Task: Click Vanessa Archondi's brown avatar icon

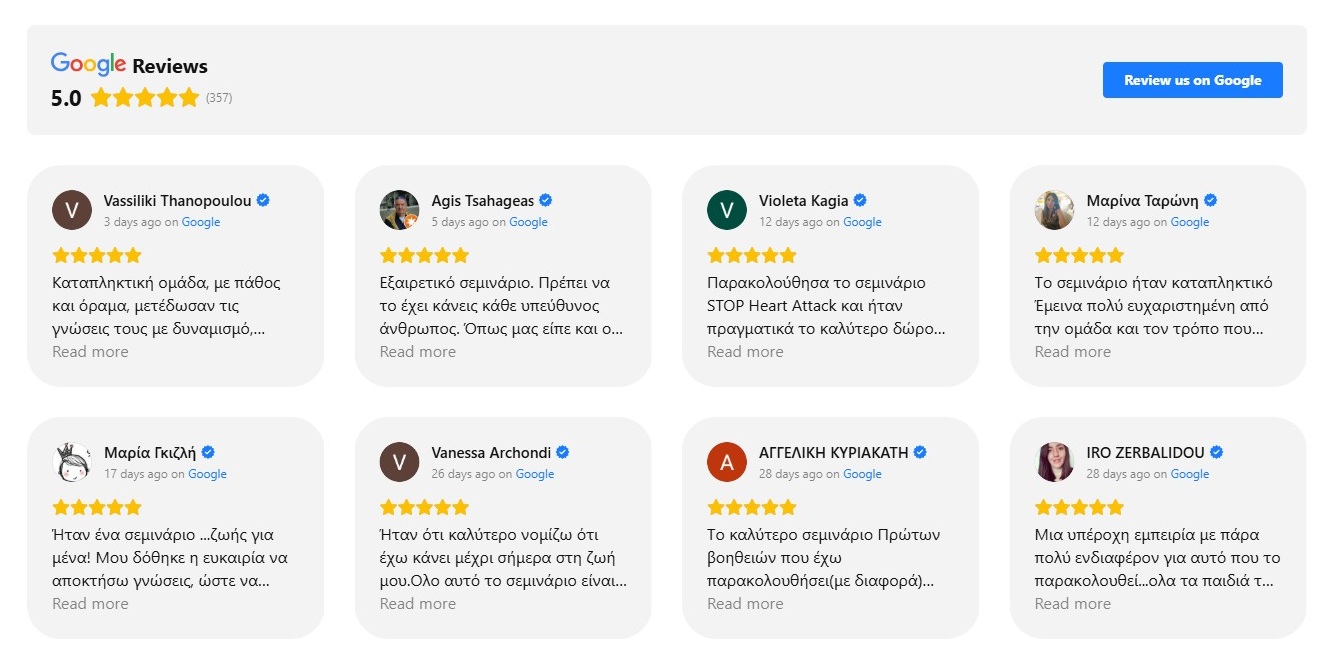Action: (x=399, y=462)
